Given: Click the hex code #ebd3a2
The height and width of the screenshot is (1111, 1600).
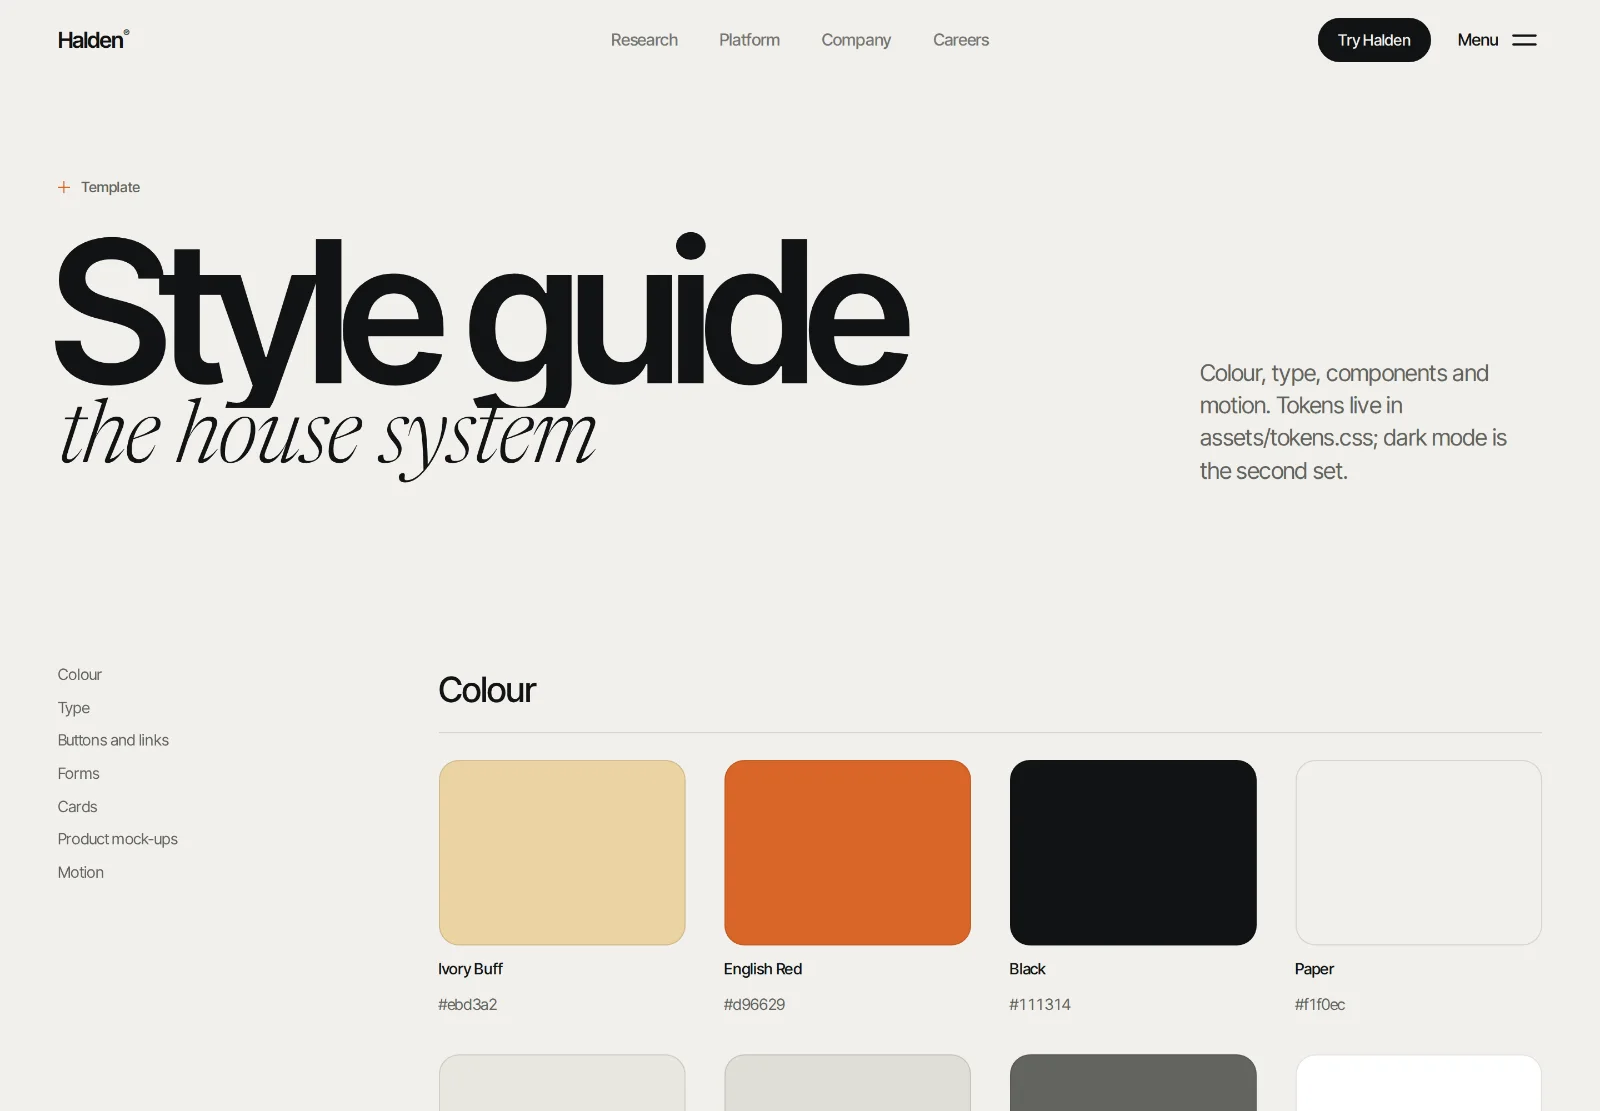Looking at the screenshot, I should pyautogui.click(x=468, y=1004).
